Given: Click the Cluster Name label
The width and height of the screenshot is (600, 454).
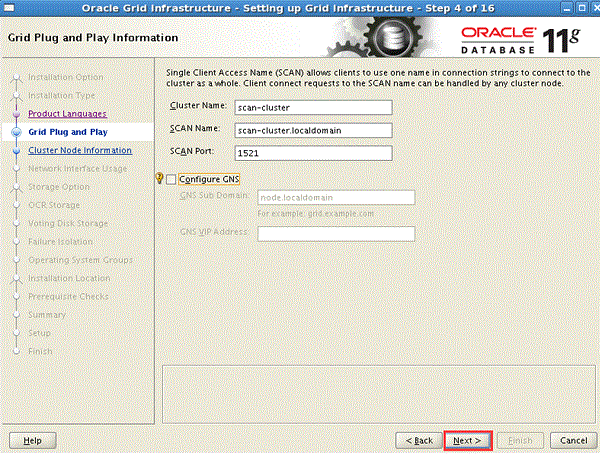Looking at the screenshot, I should click(198, 105).
